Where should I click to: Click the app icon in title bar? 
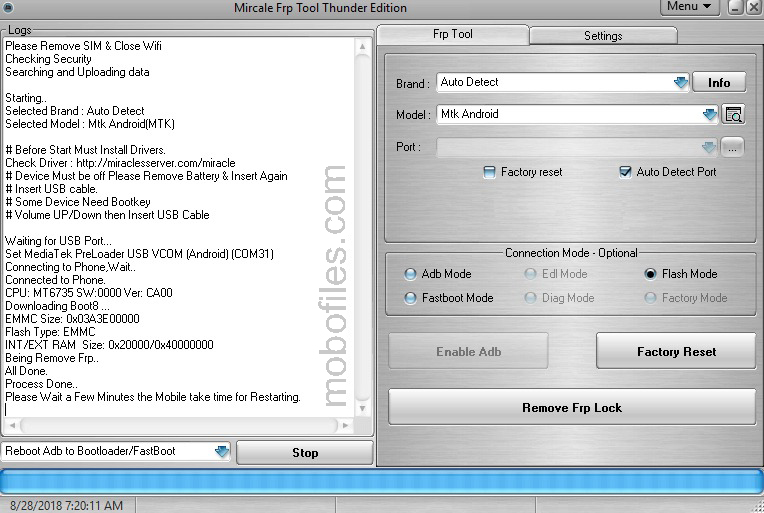point(8,7)
